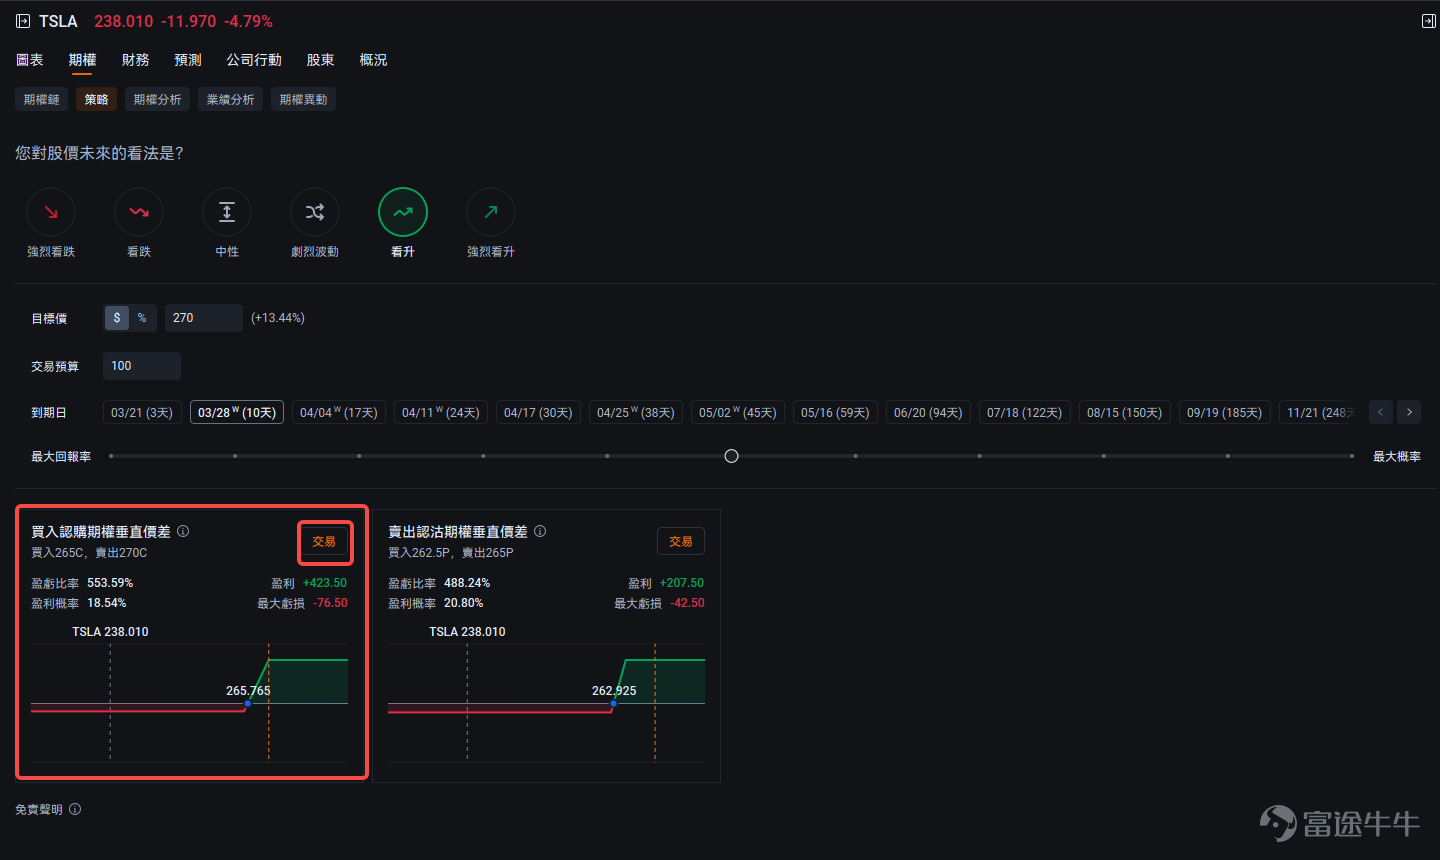Choose expiry date 09/19 (185天)

(1225, 412)
